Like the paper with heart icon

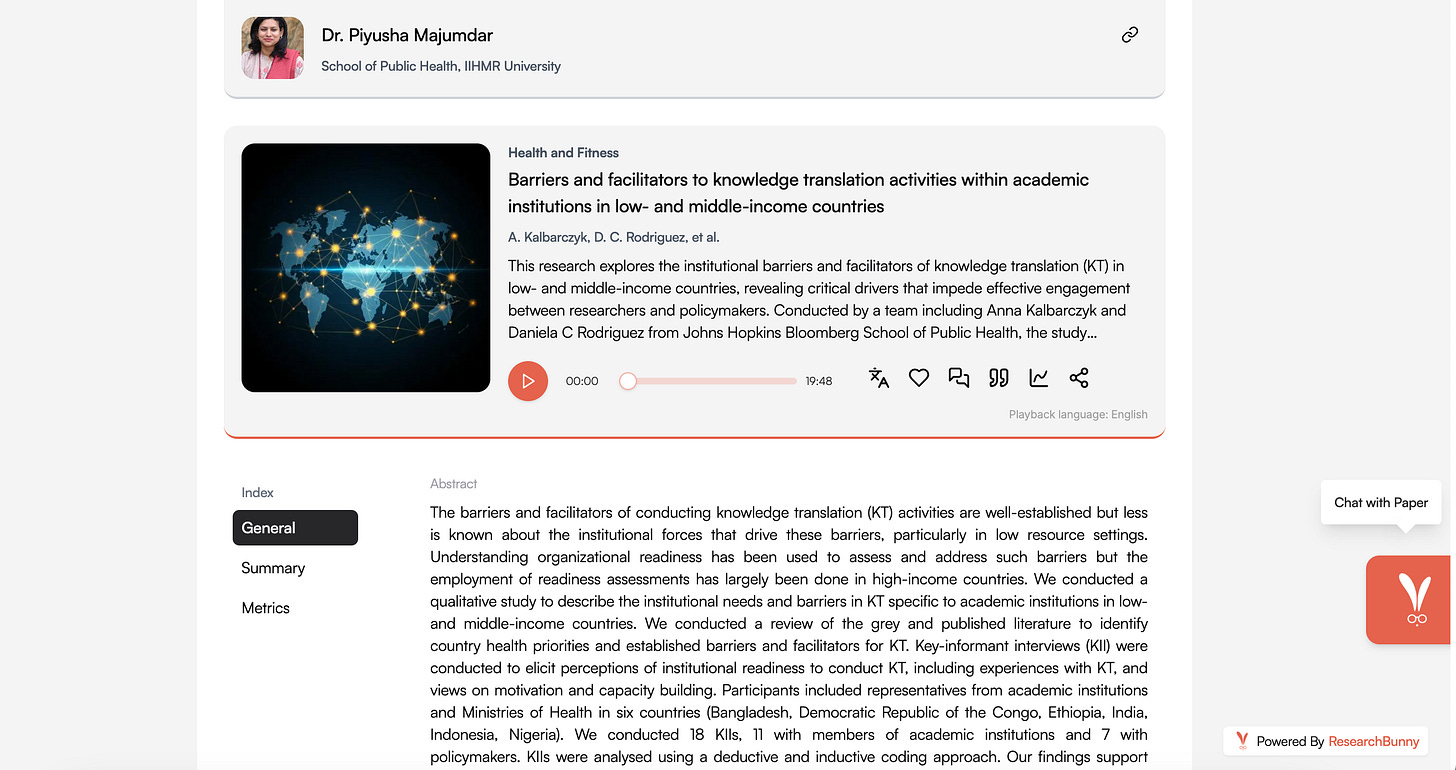click(919, 378)
